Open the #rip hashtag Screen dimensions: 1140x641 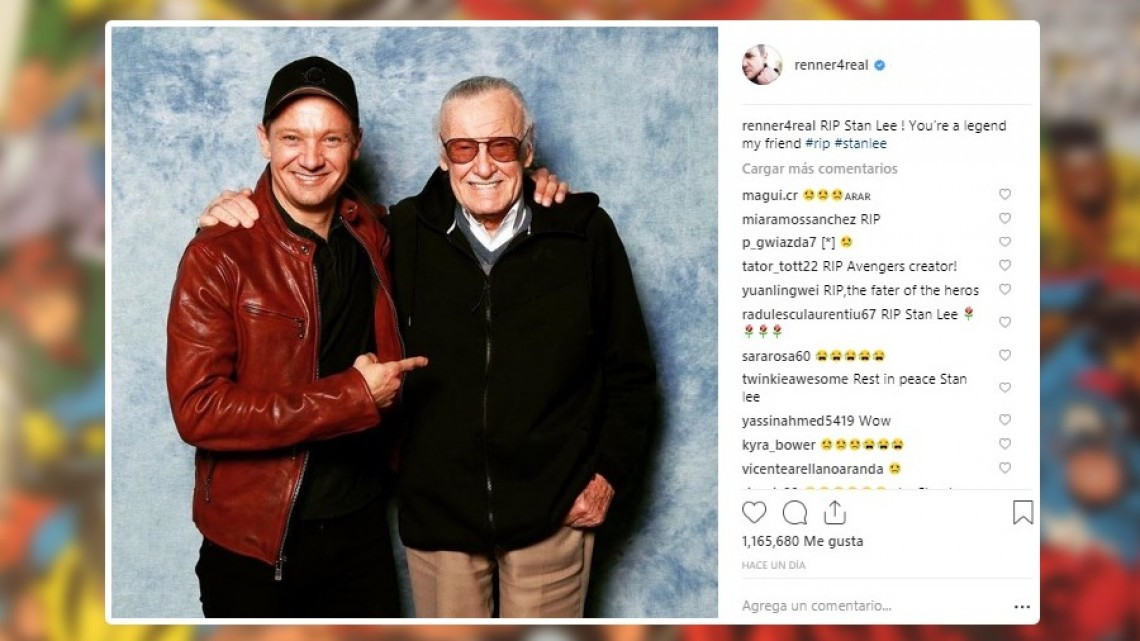click(x=816, y=143)
